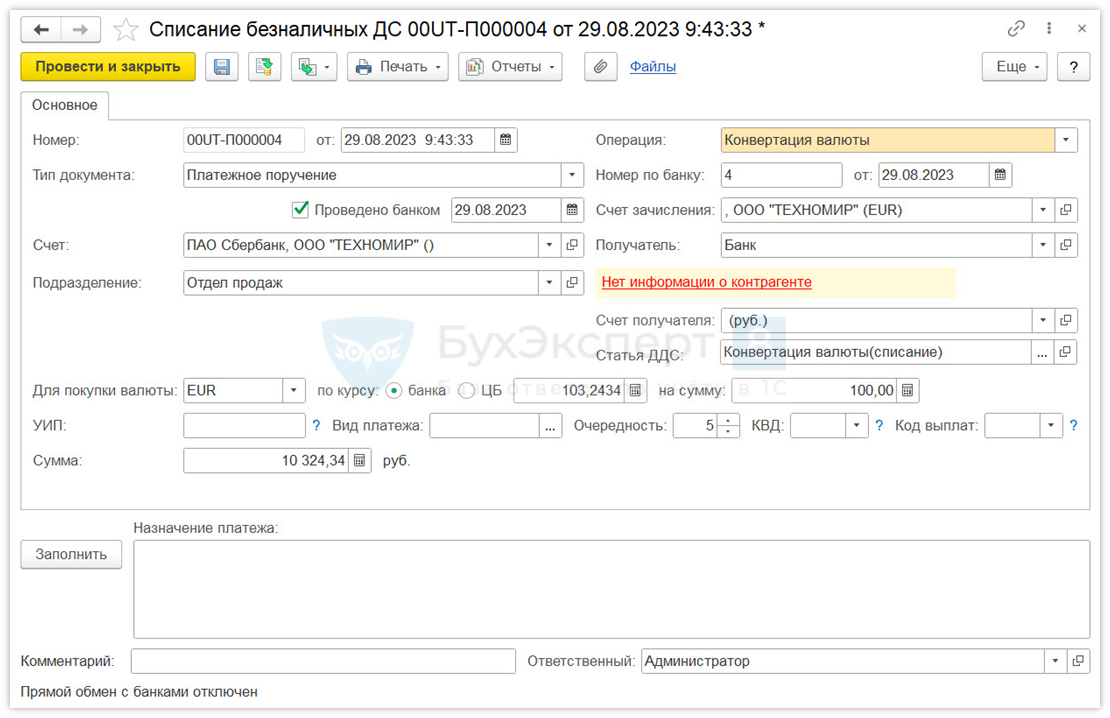
Task: Click the Номер по банку field
Action: 782,175
